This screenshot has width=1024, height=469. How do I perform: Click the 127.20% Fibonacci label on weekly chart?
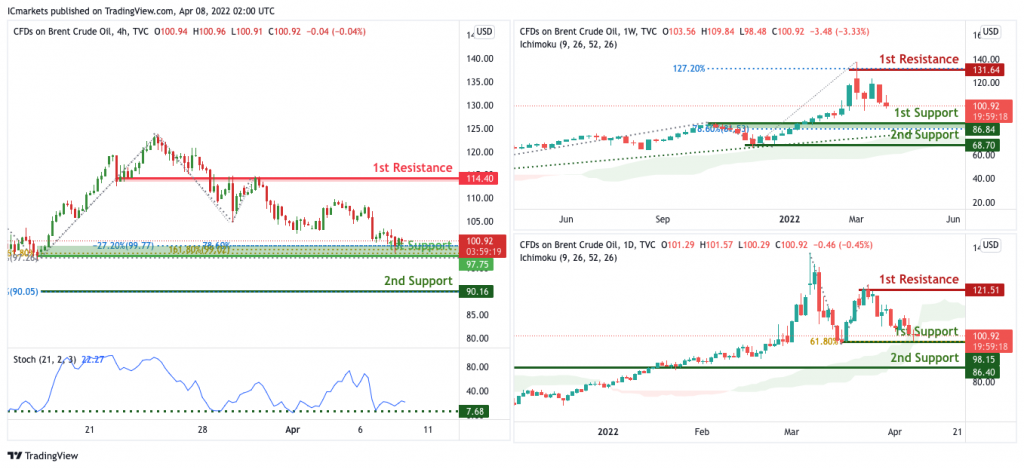coord(688,68)
